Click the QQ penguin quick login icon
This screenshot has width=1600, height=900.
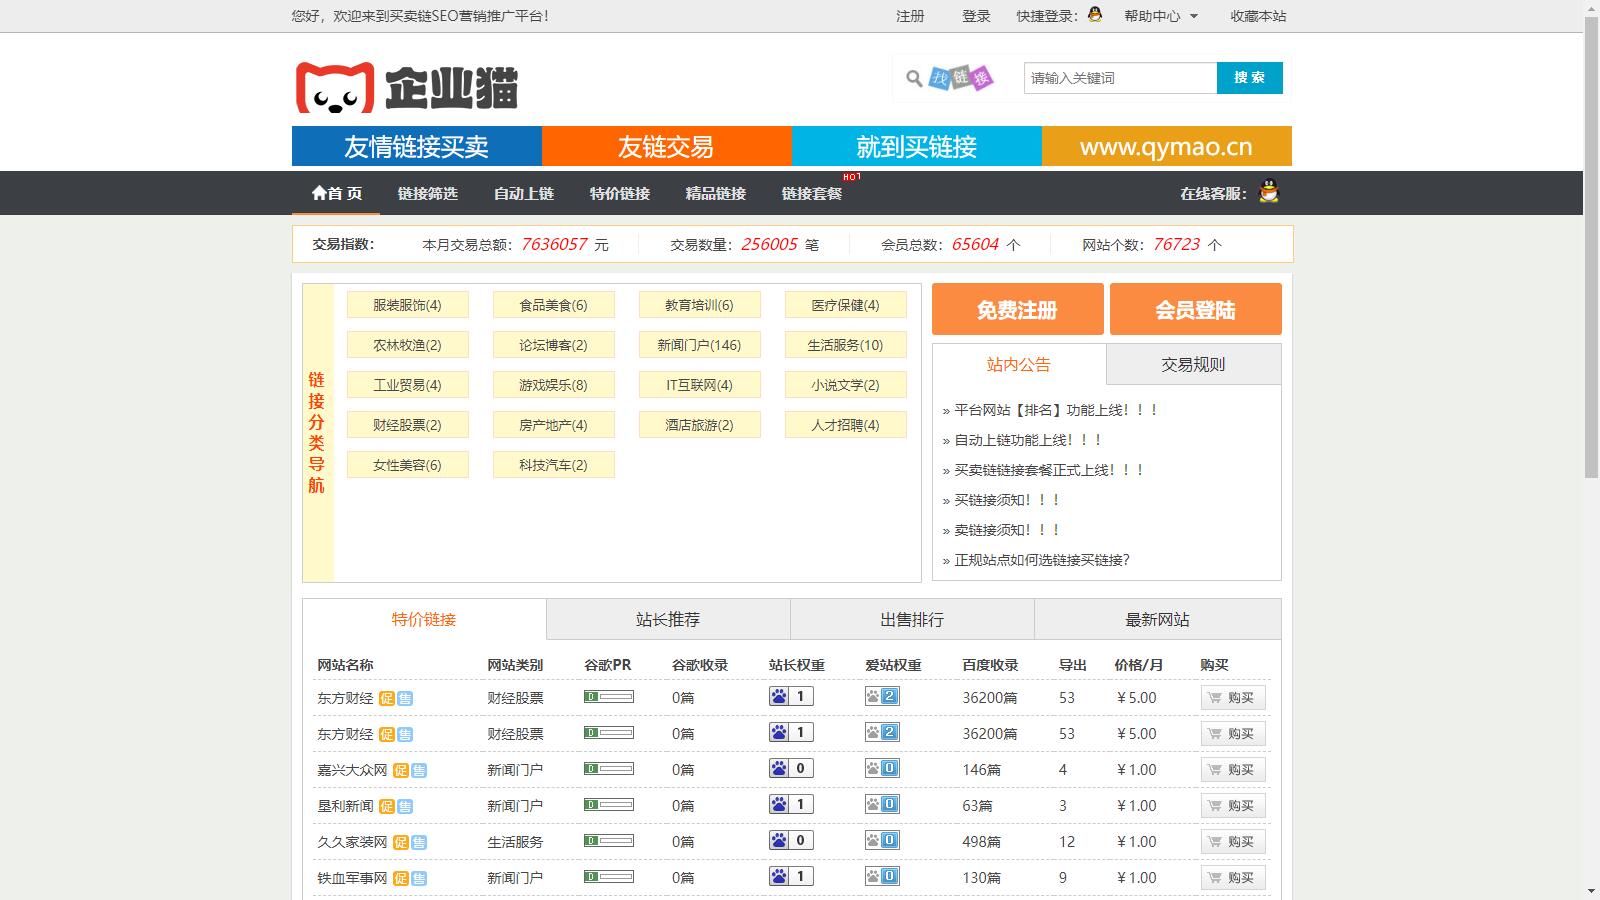(x=1095, y=14)
